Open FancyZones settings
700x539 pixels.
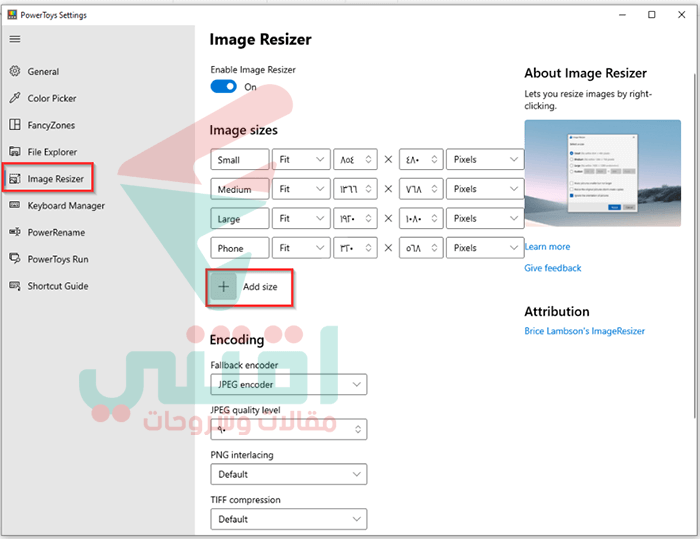tap(51, 125)
